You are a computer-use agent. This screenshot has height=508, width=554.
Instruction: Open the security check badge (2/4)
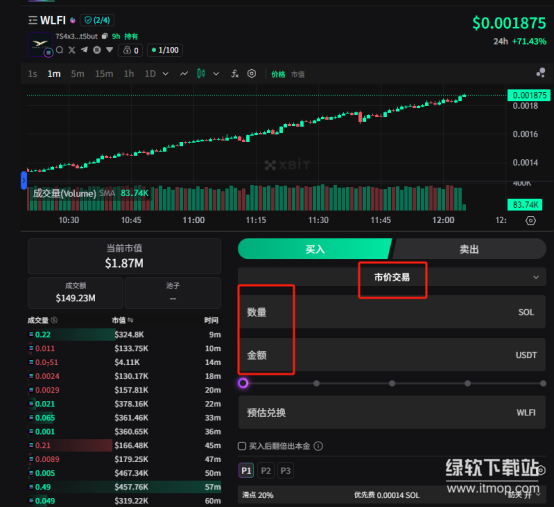(x=97, y=20)
